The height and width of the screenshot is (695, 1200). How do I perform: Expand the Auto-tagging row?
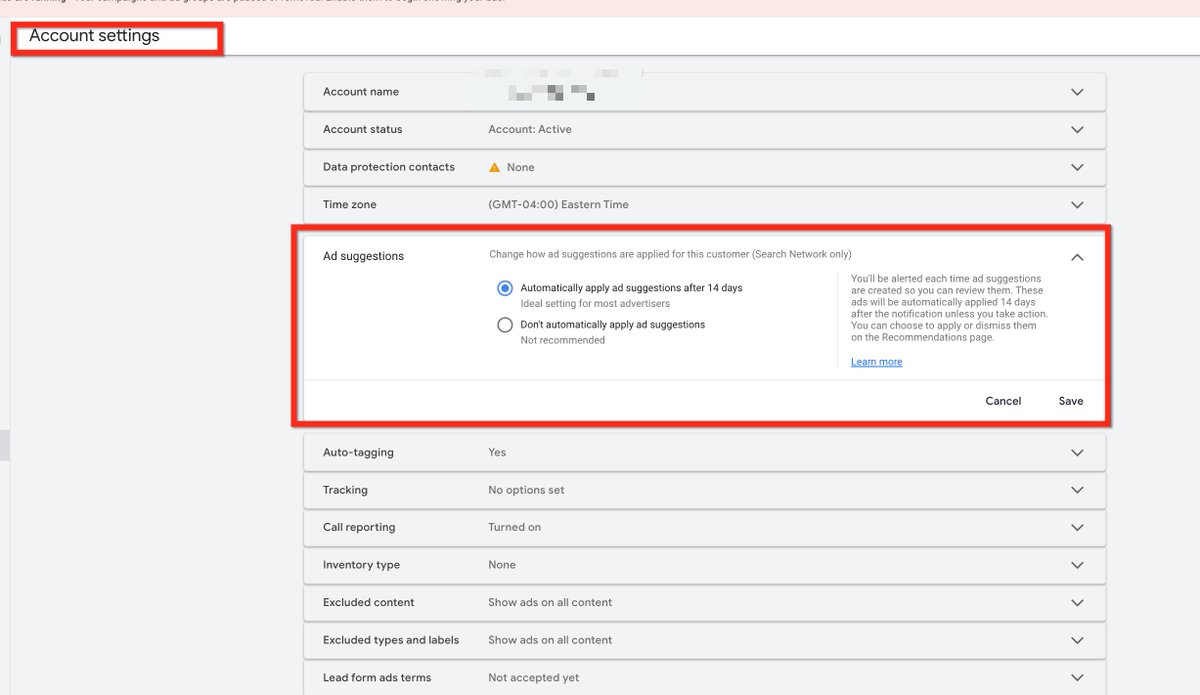point(1077,453)
